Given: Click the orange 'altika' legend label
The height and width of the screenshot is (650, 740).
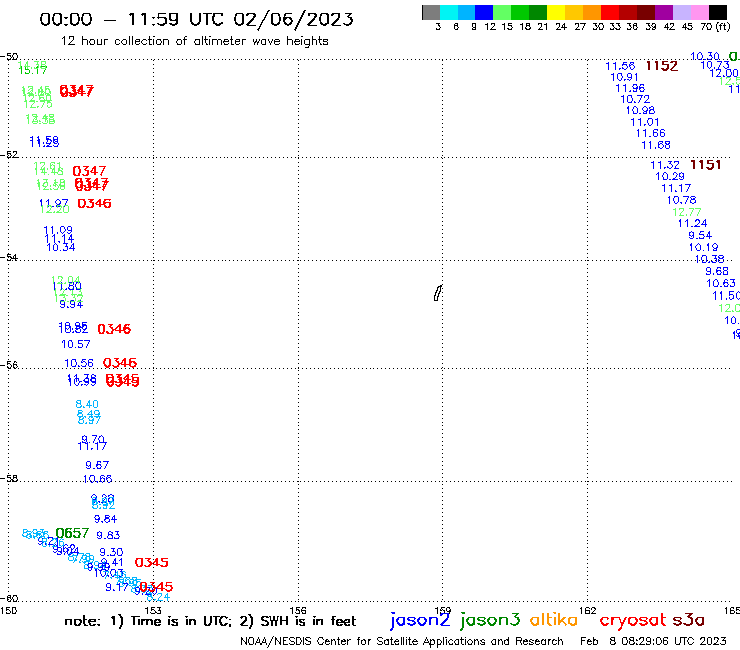Looking at the screenshot, I should click(554, 620).
